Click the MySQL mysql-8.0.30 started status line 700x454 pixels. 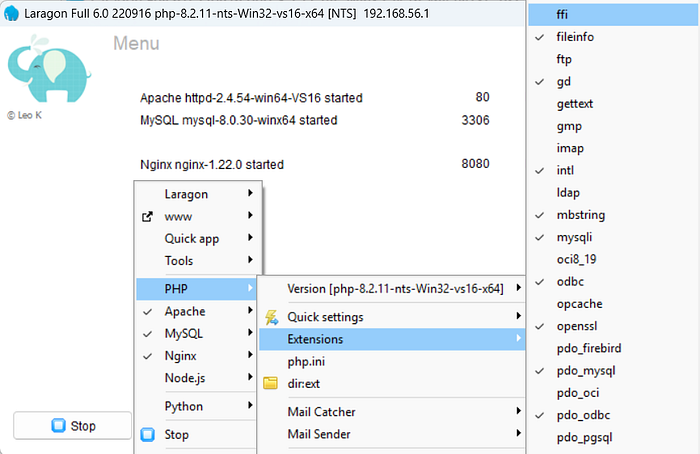(239, 120)
